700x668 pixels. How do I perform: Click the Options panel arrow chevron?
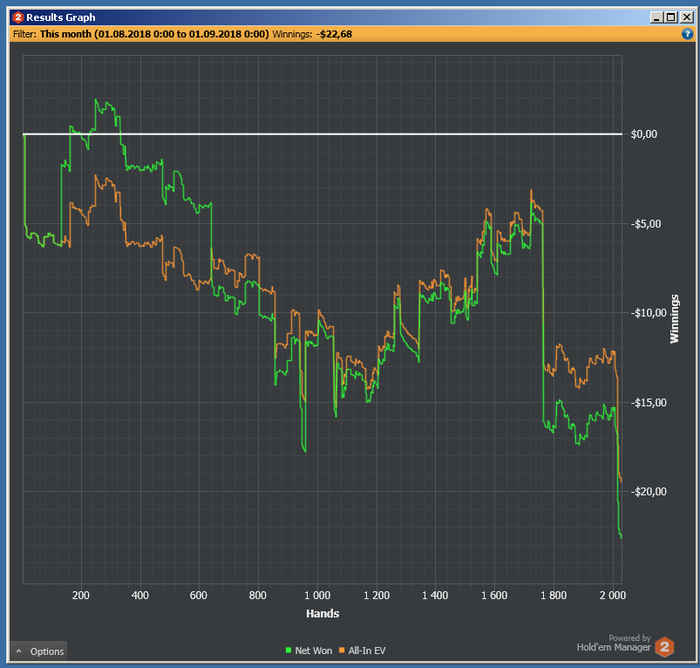pos(18,651)
